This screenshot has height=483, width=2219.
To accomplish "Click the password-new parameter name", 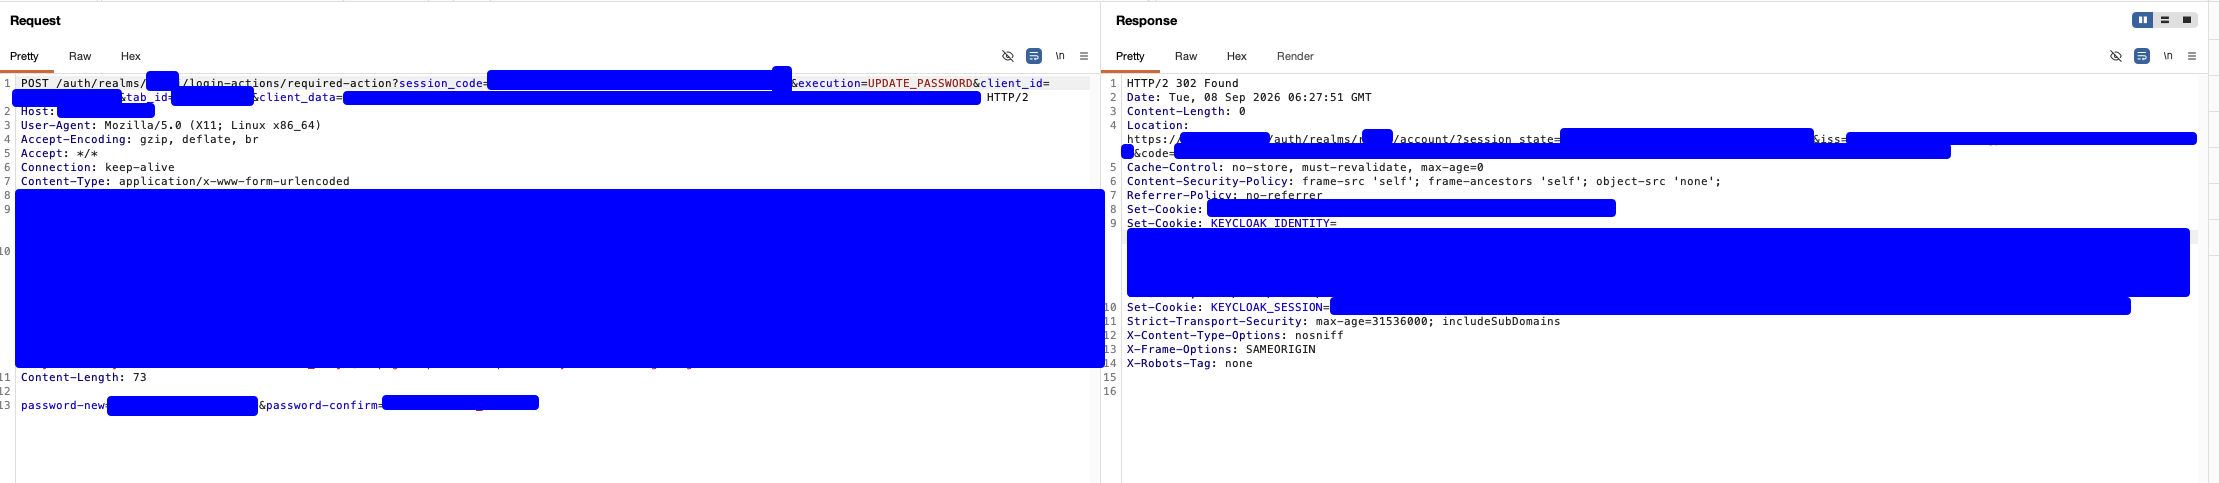I will pos(63,405).
